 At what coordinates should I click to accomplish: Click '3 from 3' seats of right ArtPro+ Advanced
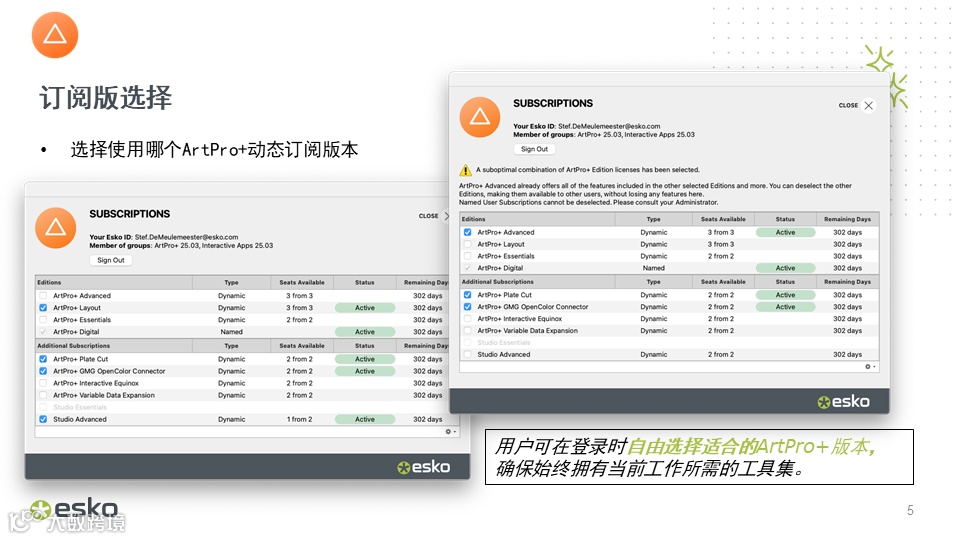tap(721, 233)
